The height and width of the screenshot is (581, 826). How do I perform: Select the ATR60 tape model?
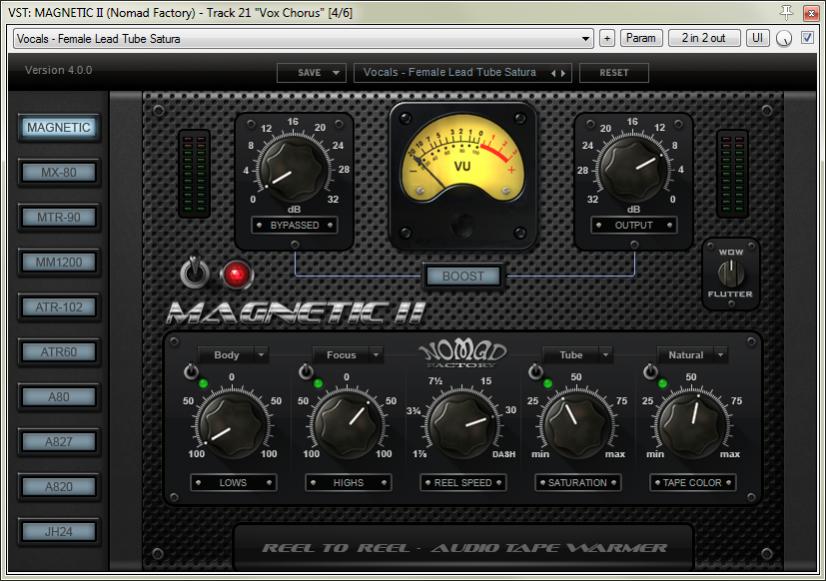pos(58,351)
